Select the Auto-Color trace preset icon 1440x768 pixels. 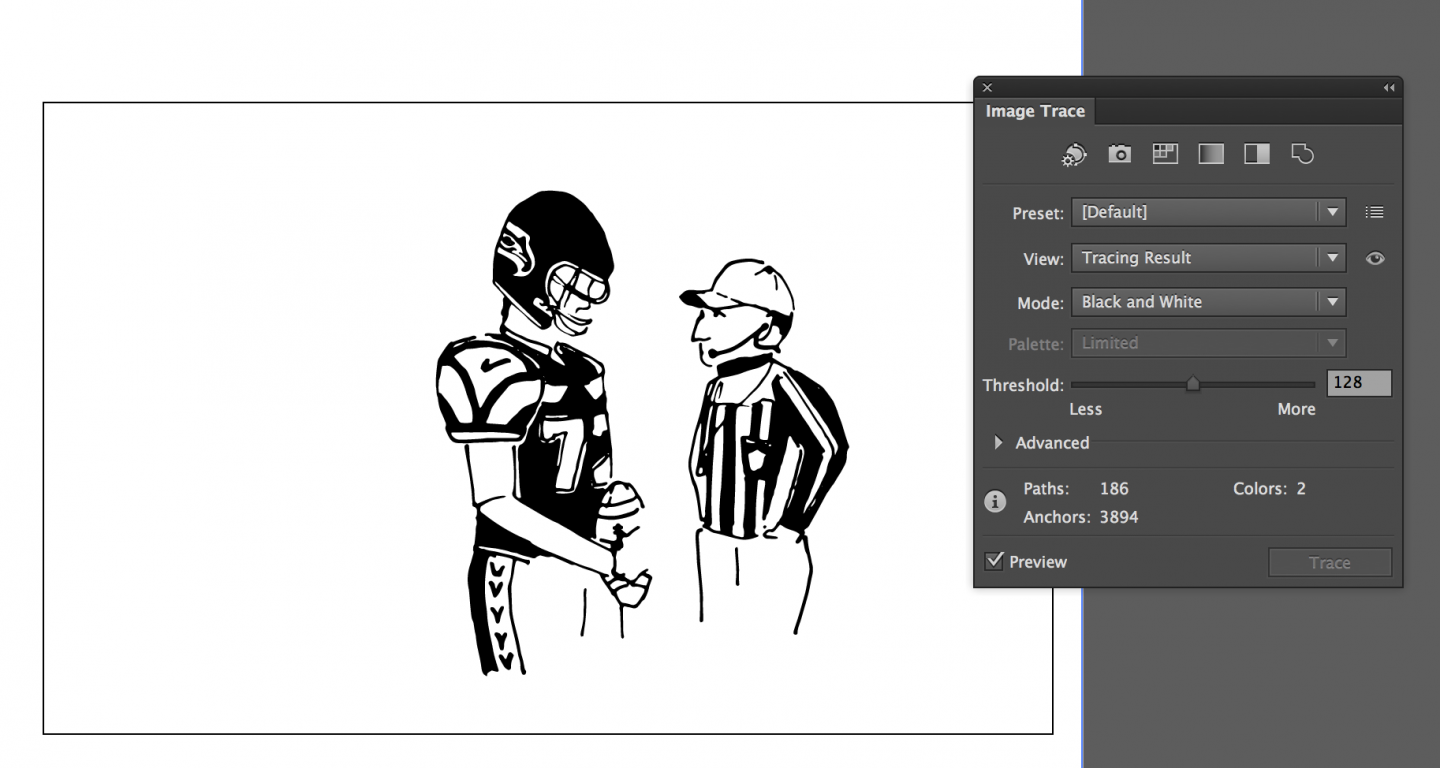1073,154
